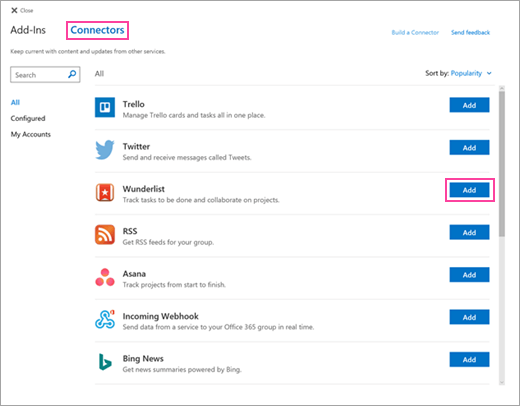Click the RSS title text

(x=130, y=231)
